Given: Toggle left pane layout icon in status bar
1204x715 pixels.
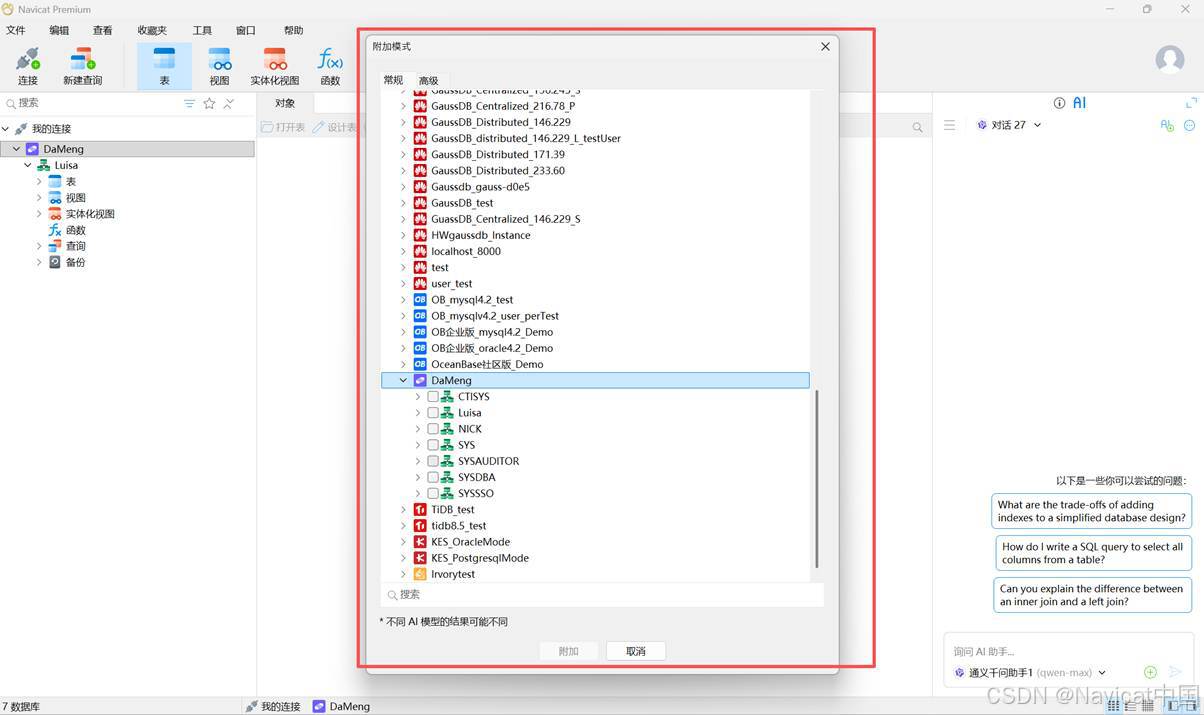Looking at the screenshot, I should click(x=1174, y=706).
